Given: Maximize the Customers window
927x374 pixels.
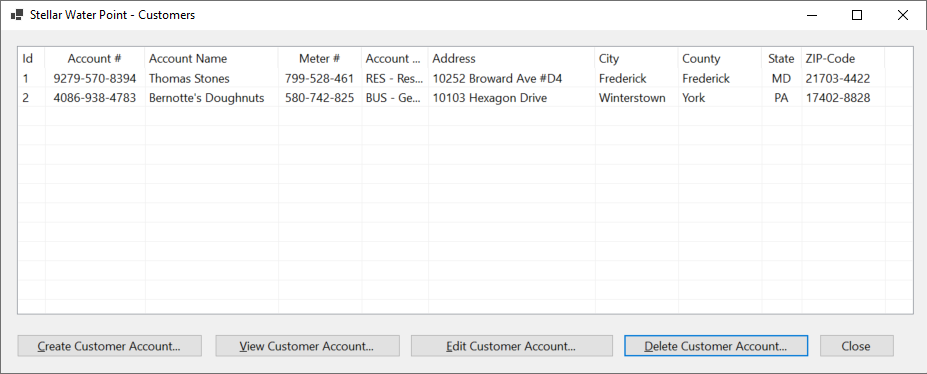Looking at the screenshot, I should coord(857,15).
